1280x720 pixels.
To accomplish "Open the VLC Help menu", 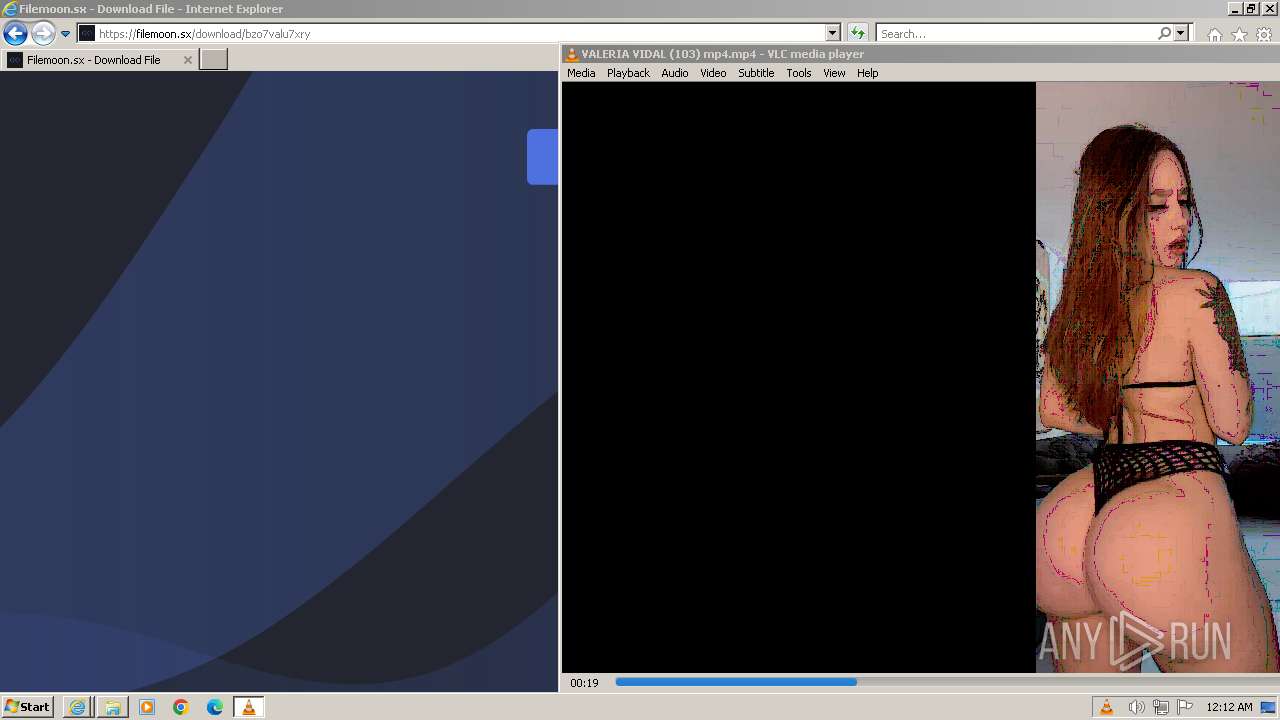I will point(867,73).
